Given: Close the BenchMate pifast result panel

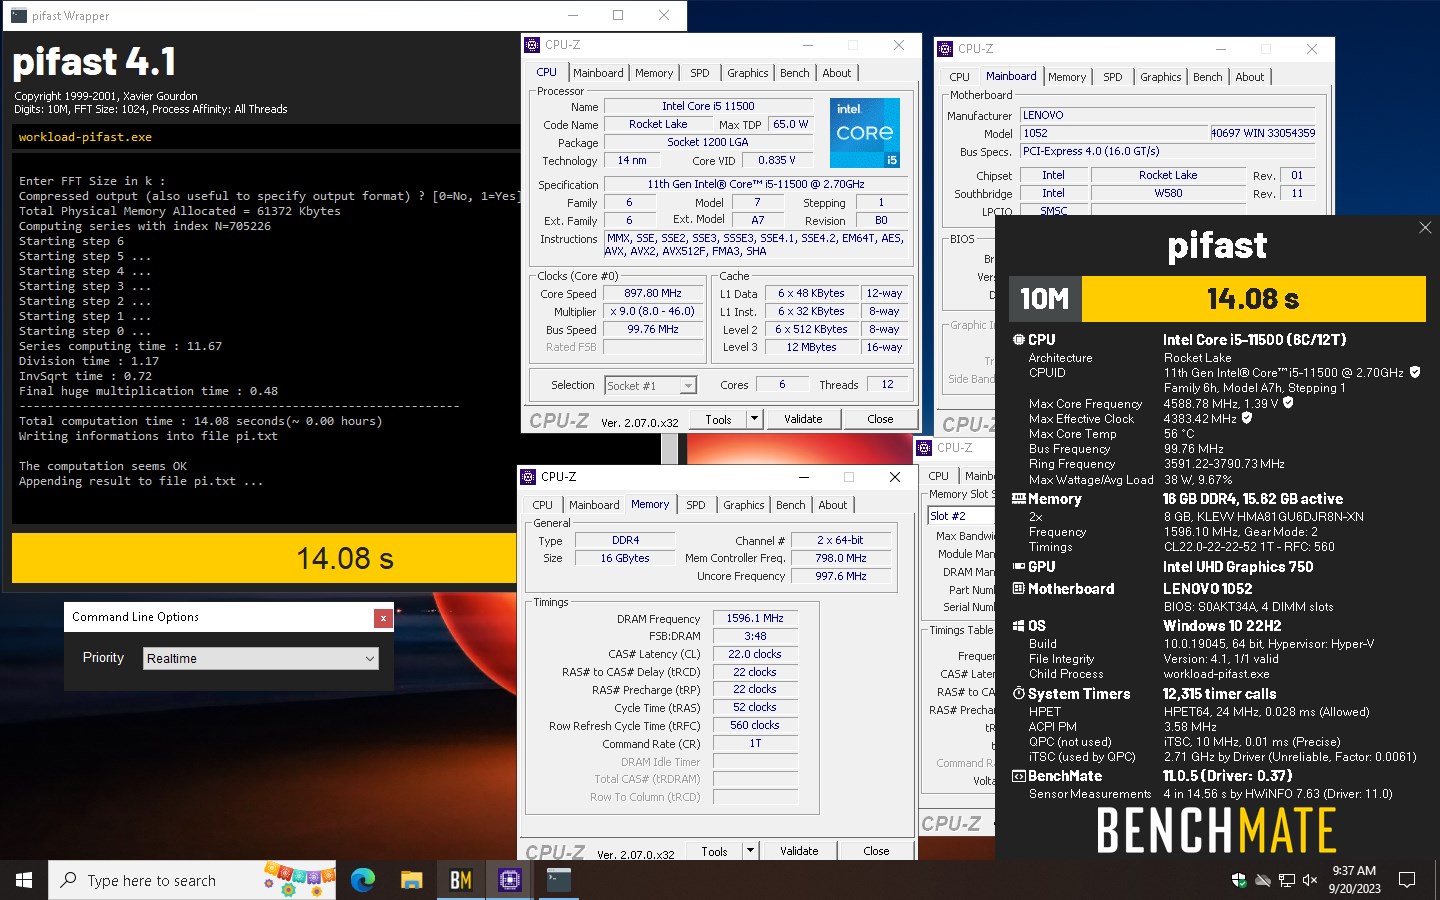Looking at the screenshot, I should tap(1425, 228).
